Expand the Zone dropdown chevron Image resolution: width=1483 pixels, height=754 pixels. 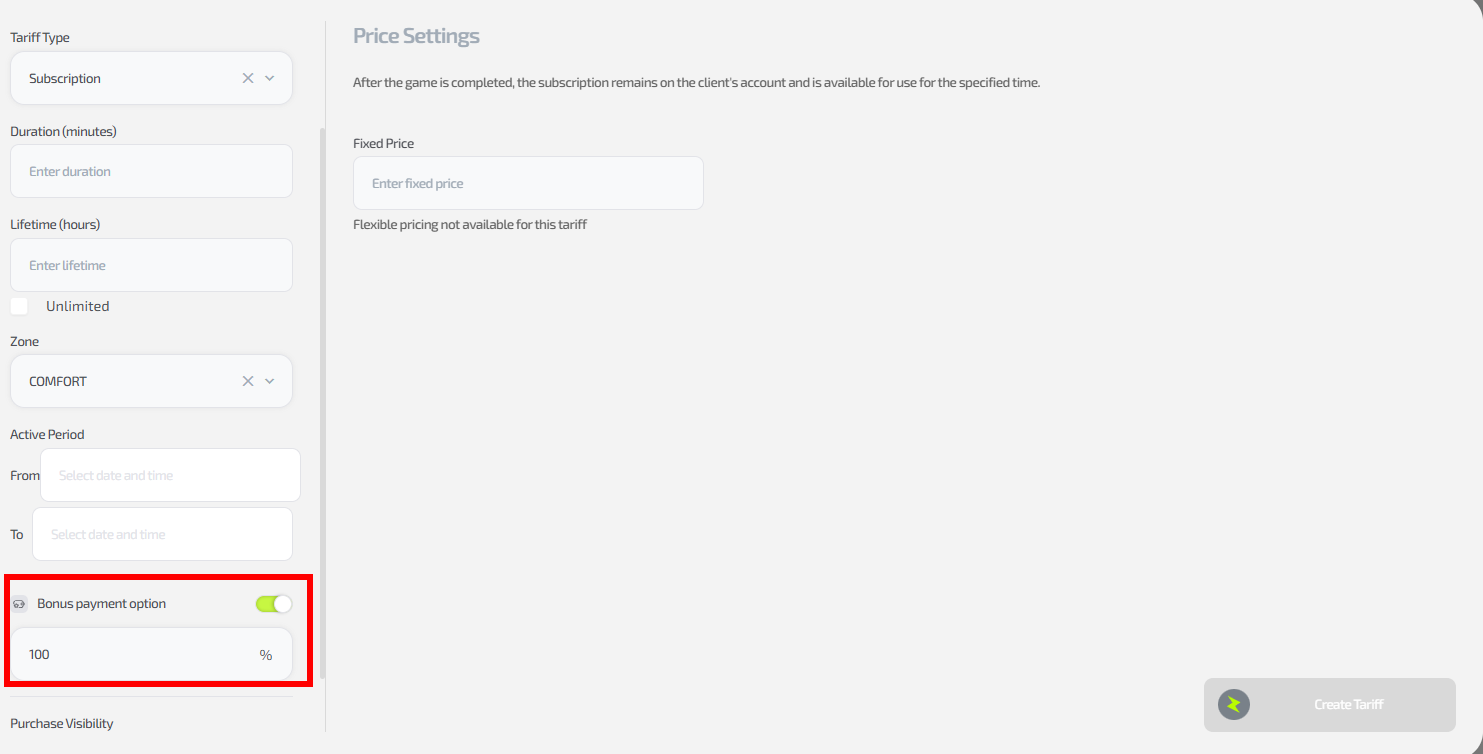270,381
